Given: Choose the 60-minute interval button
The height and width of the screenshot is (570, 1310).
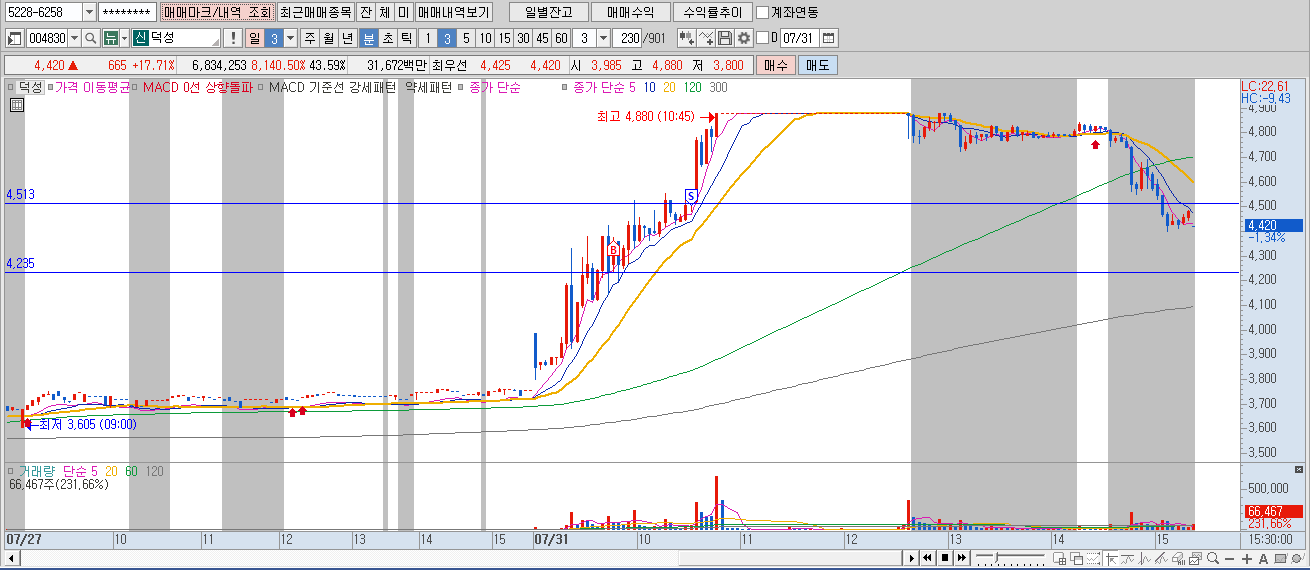Looking at the screenshot, I should pos(561,38).
